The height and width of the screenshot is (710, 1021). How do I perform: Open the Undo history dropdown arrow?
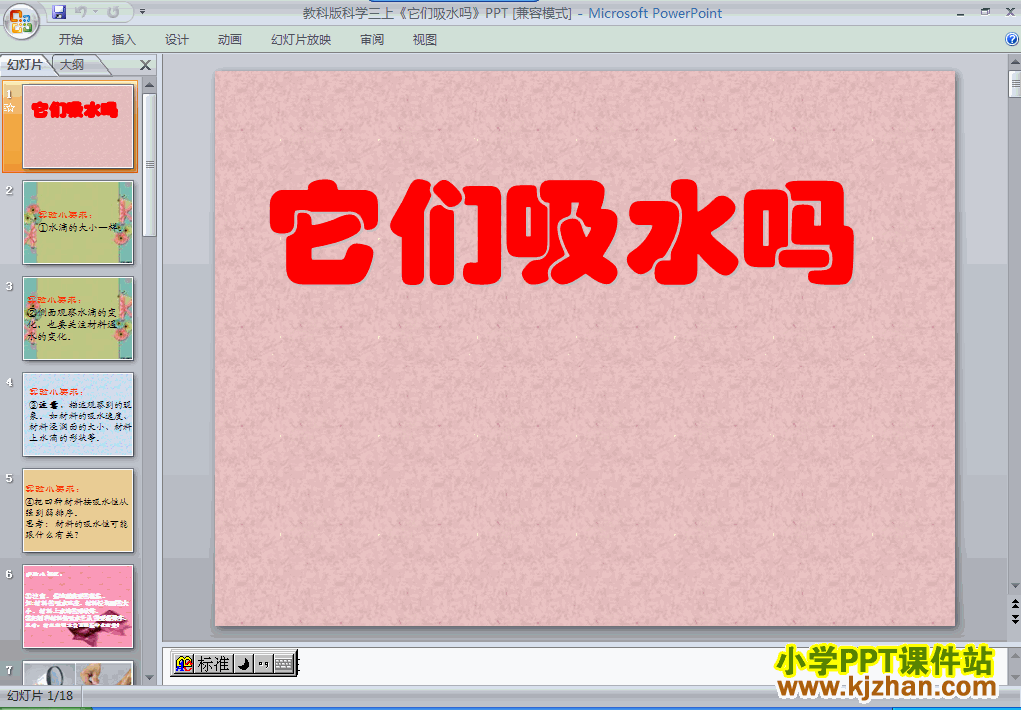pyautogui.click(x=95, y=12)
